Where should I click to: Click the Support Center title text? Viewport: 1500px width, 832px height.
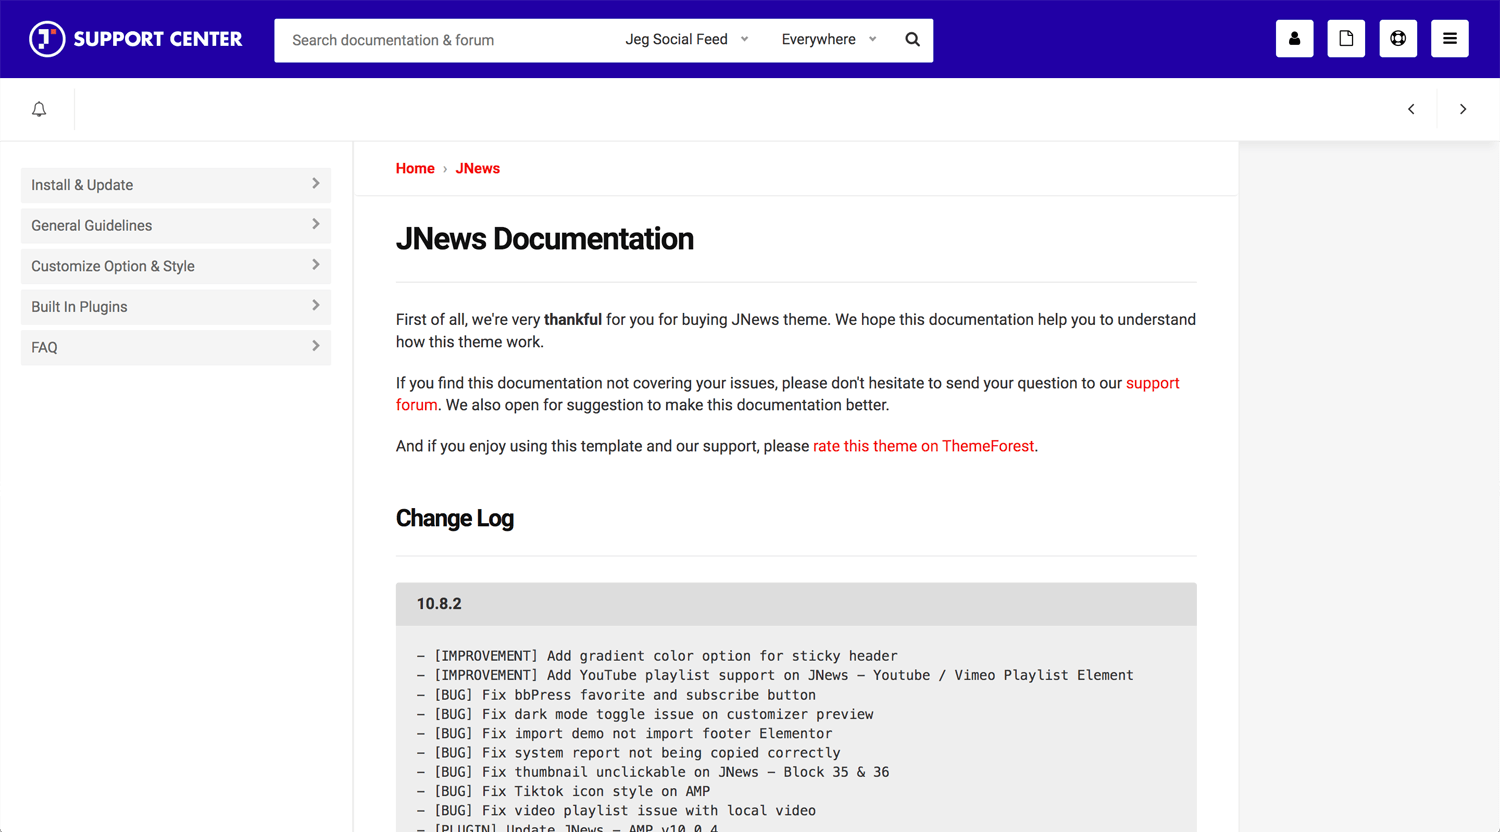[158, 39]
